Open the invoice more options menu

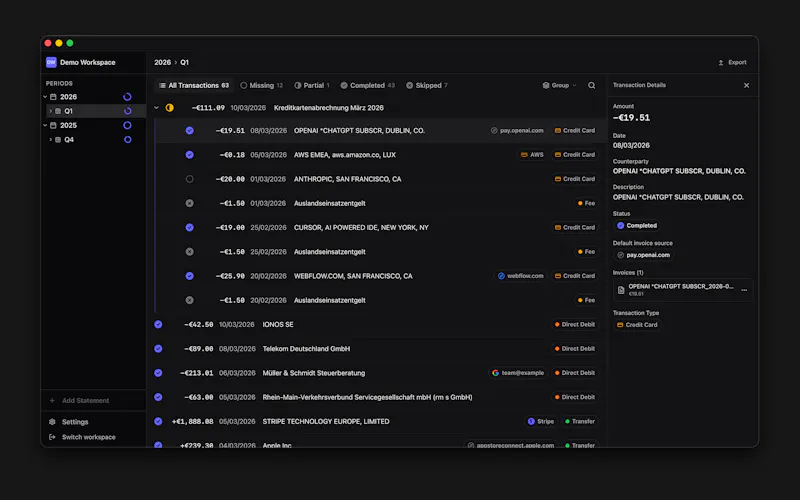coord(744,290)
